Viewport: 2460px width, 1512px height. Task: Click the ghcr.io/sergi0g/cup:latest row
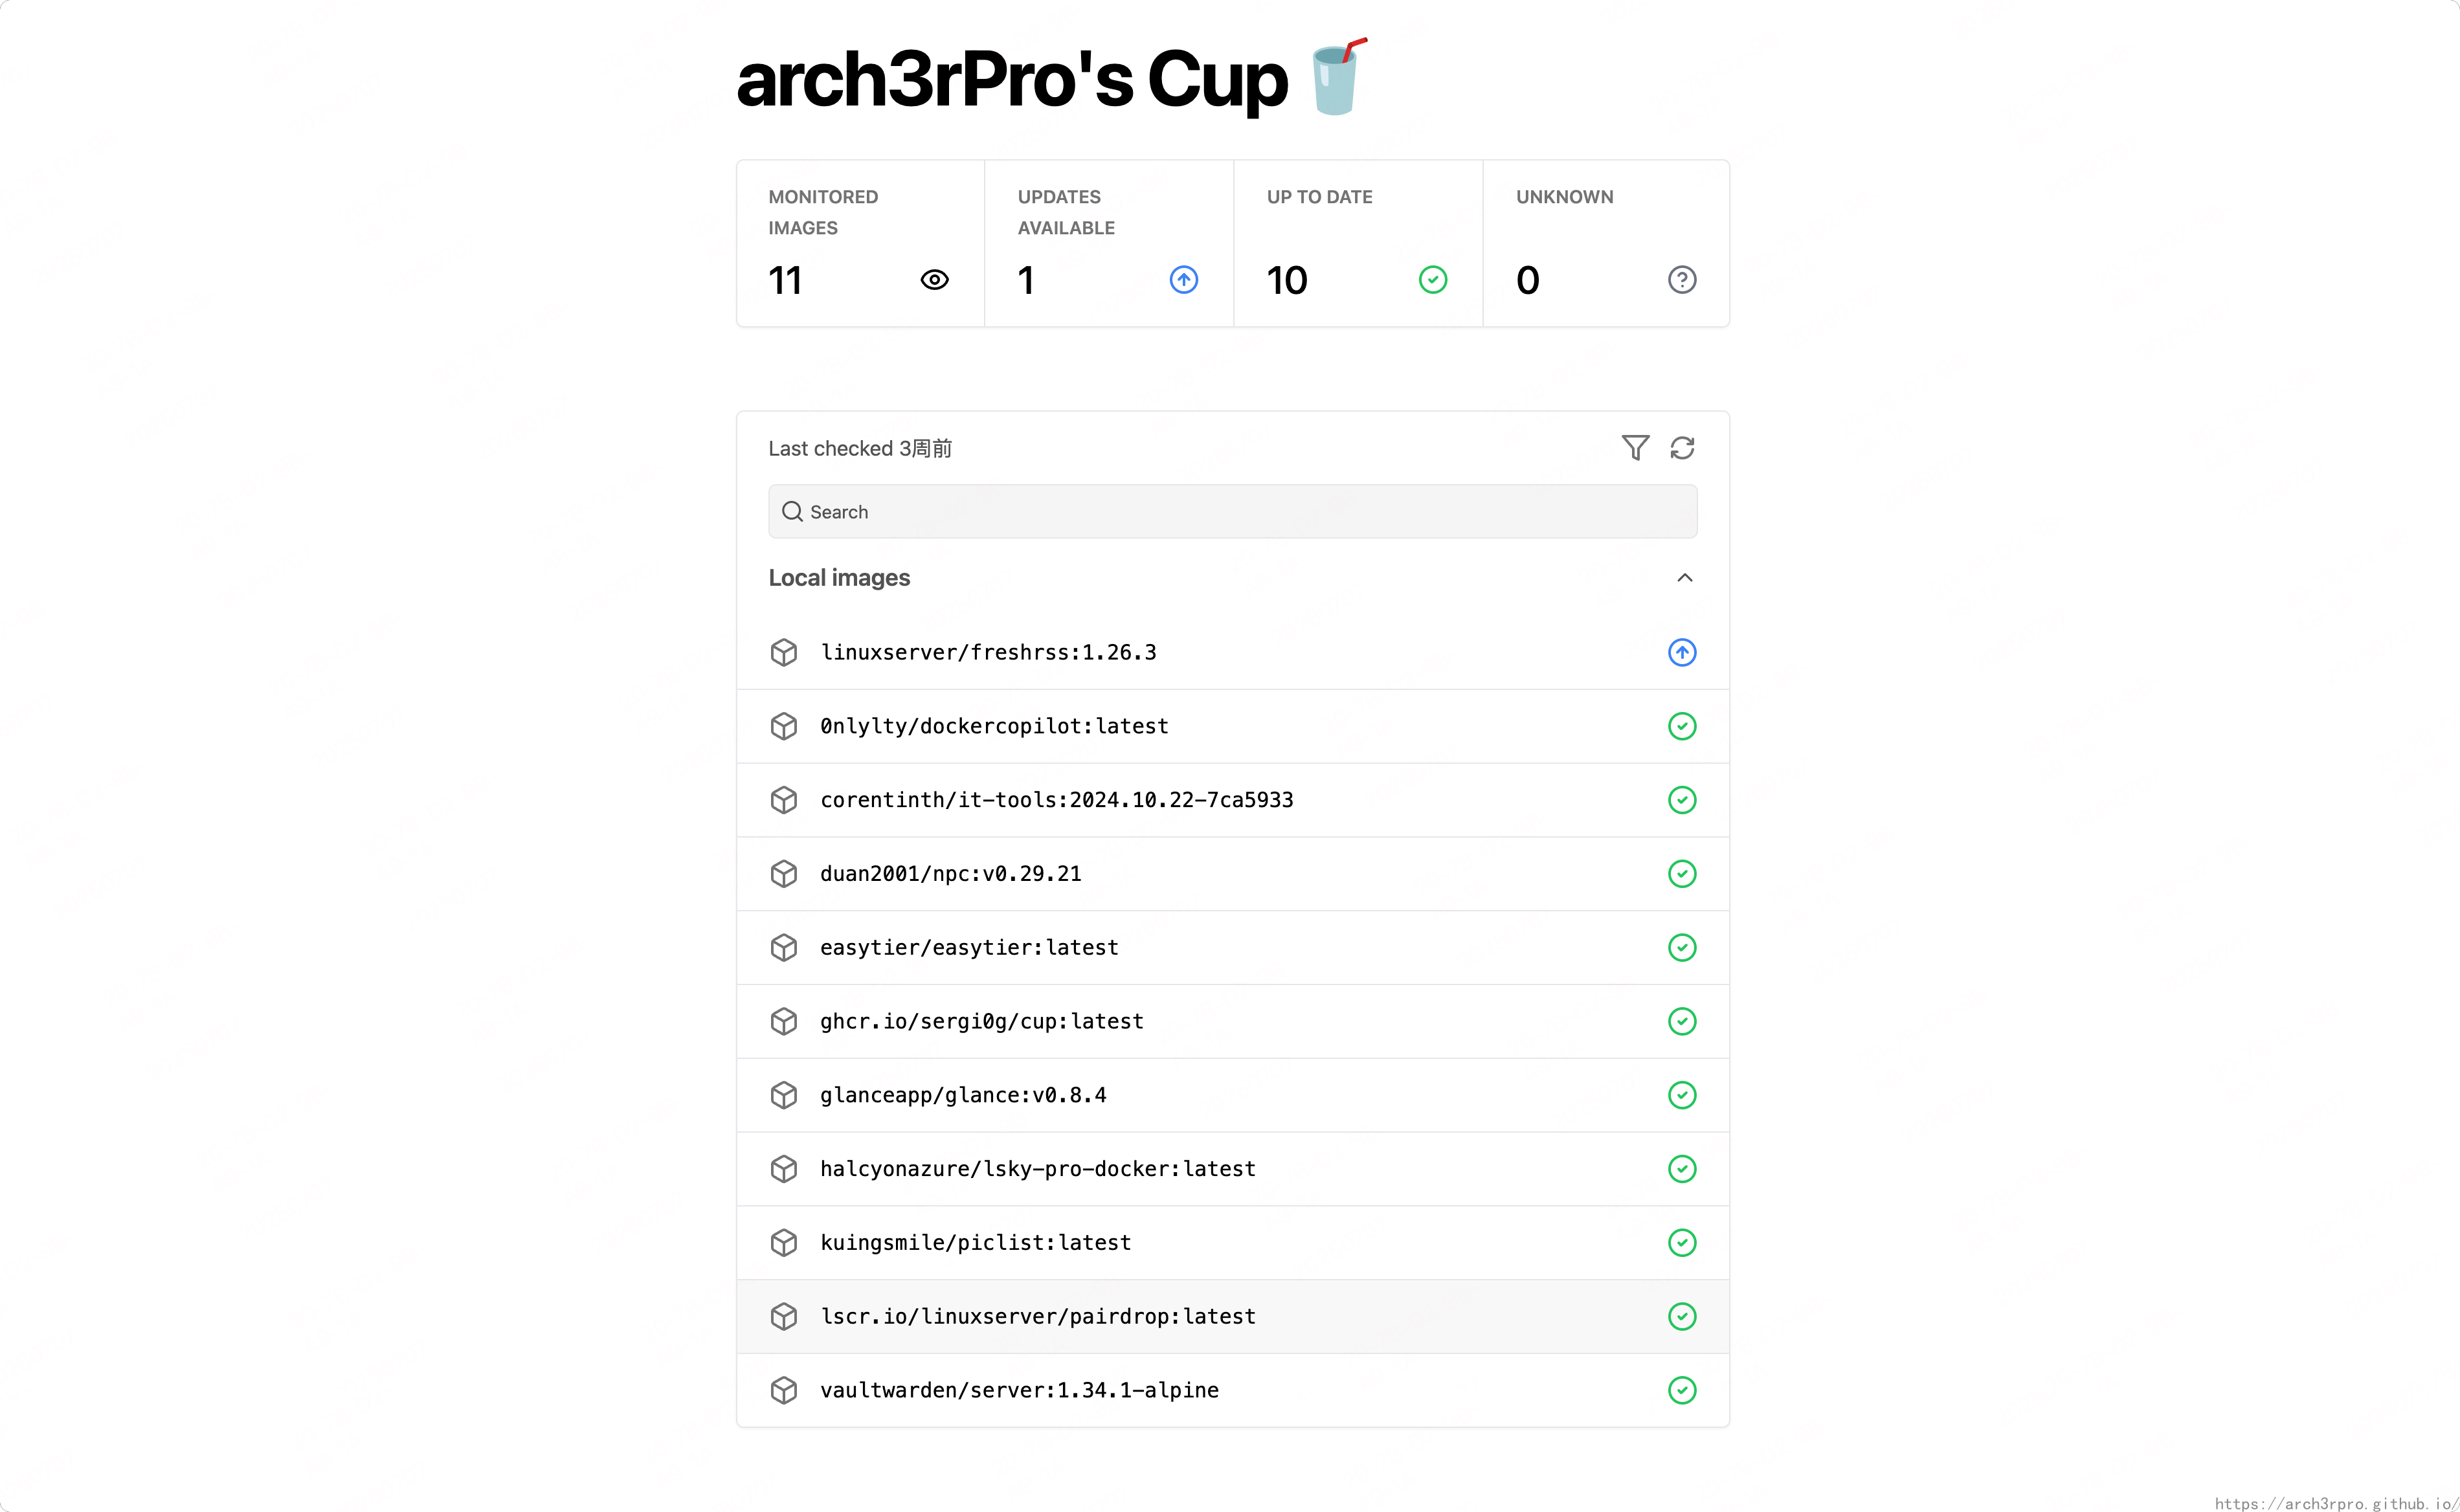981,1021
